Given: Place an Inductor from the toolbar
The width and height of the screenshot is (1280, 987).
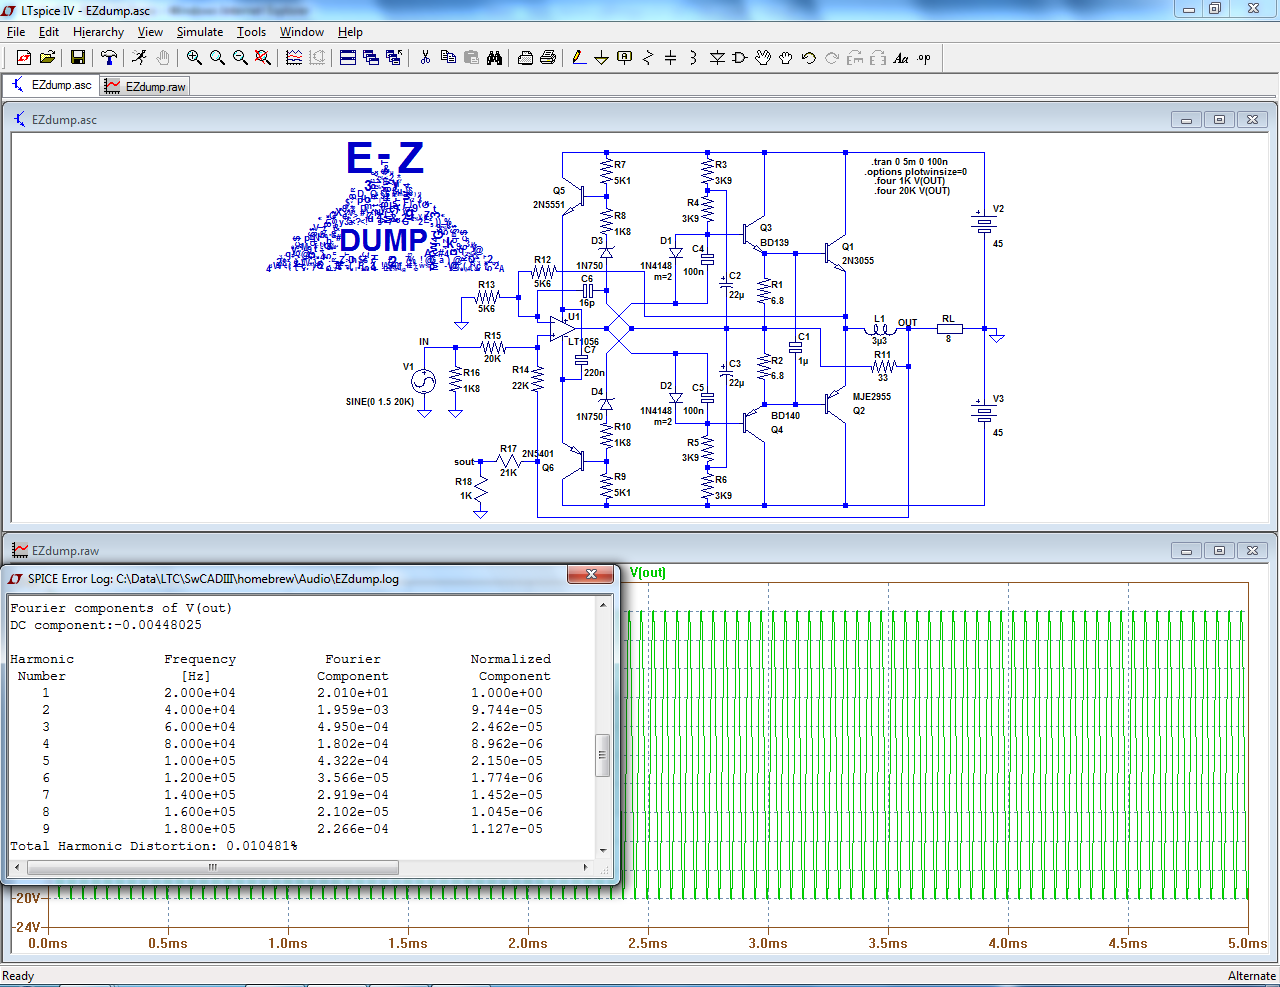Looking at the screenshot, I should (694, 58).
